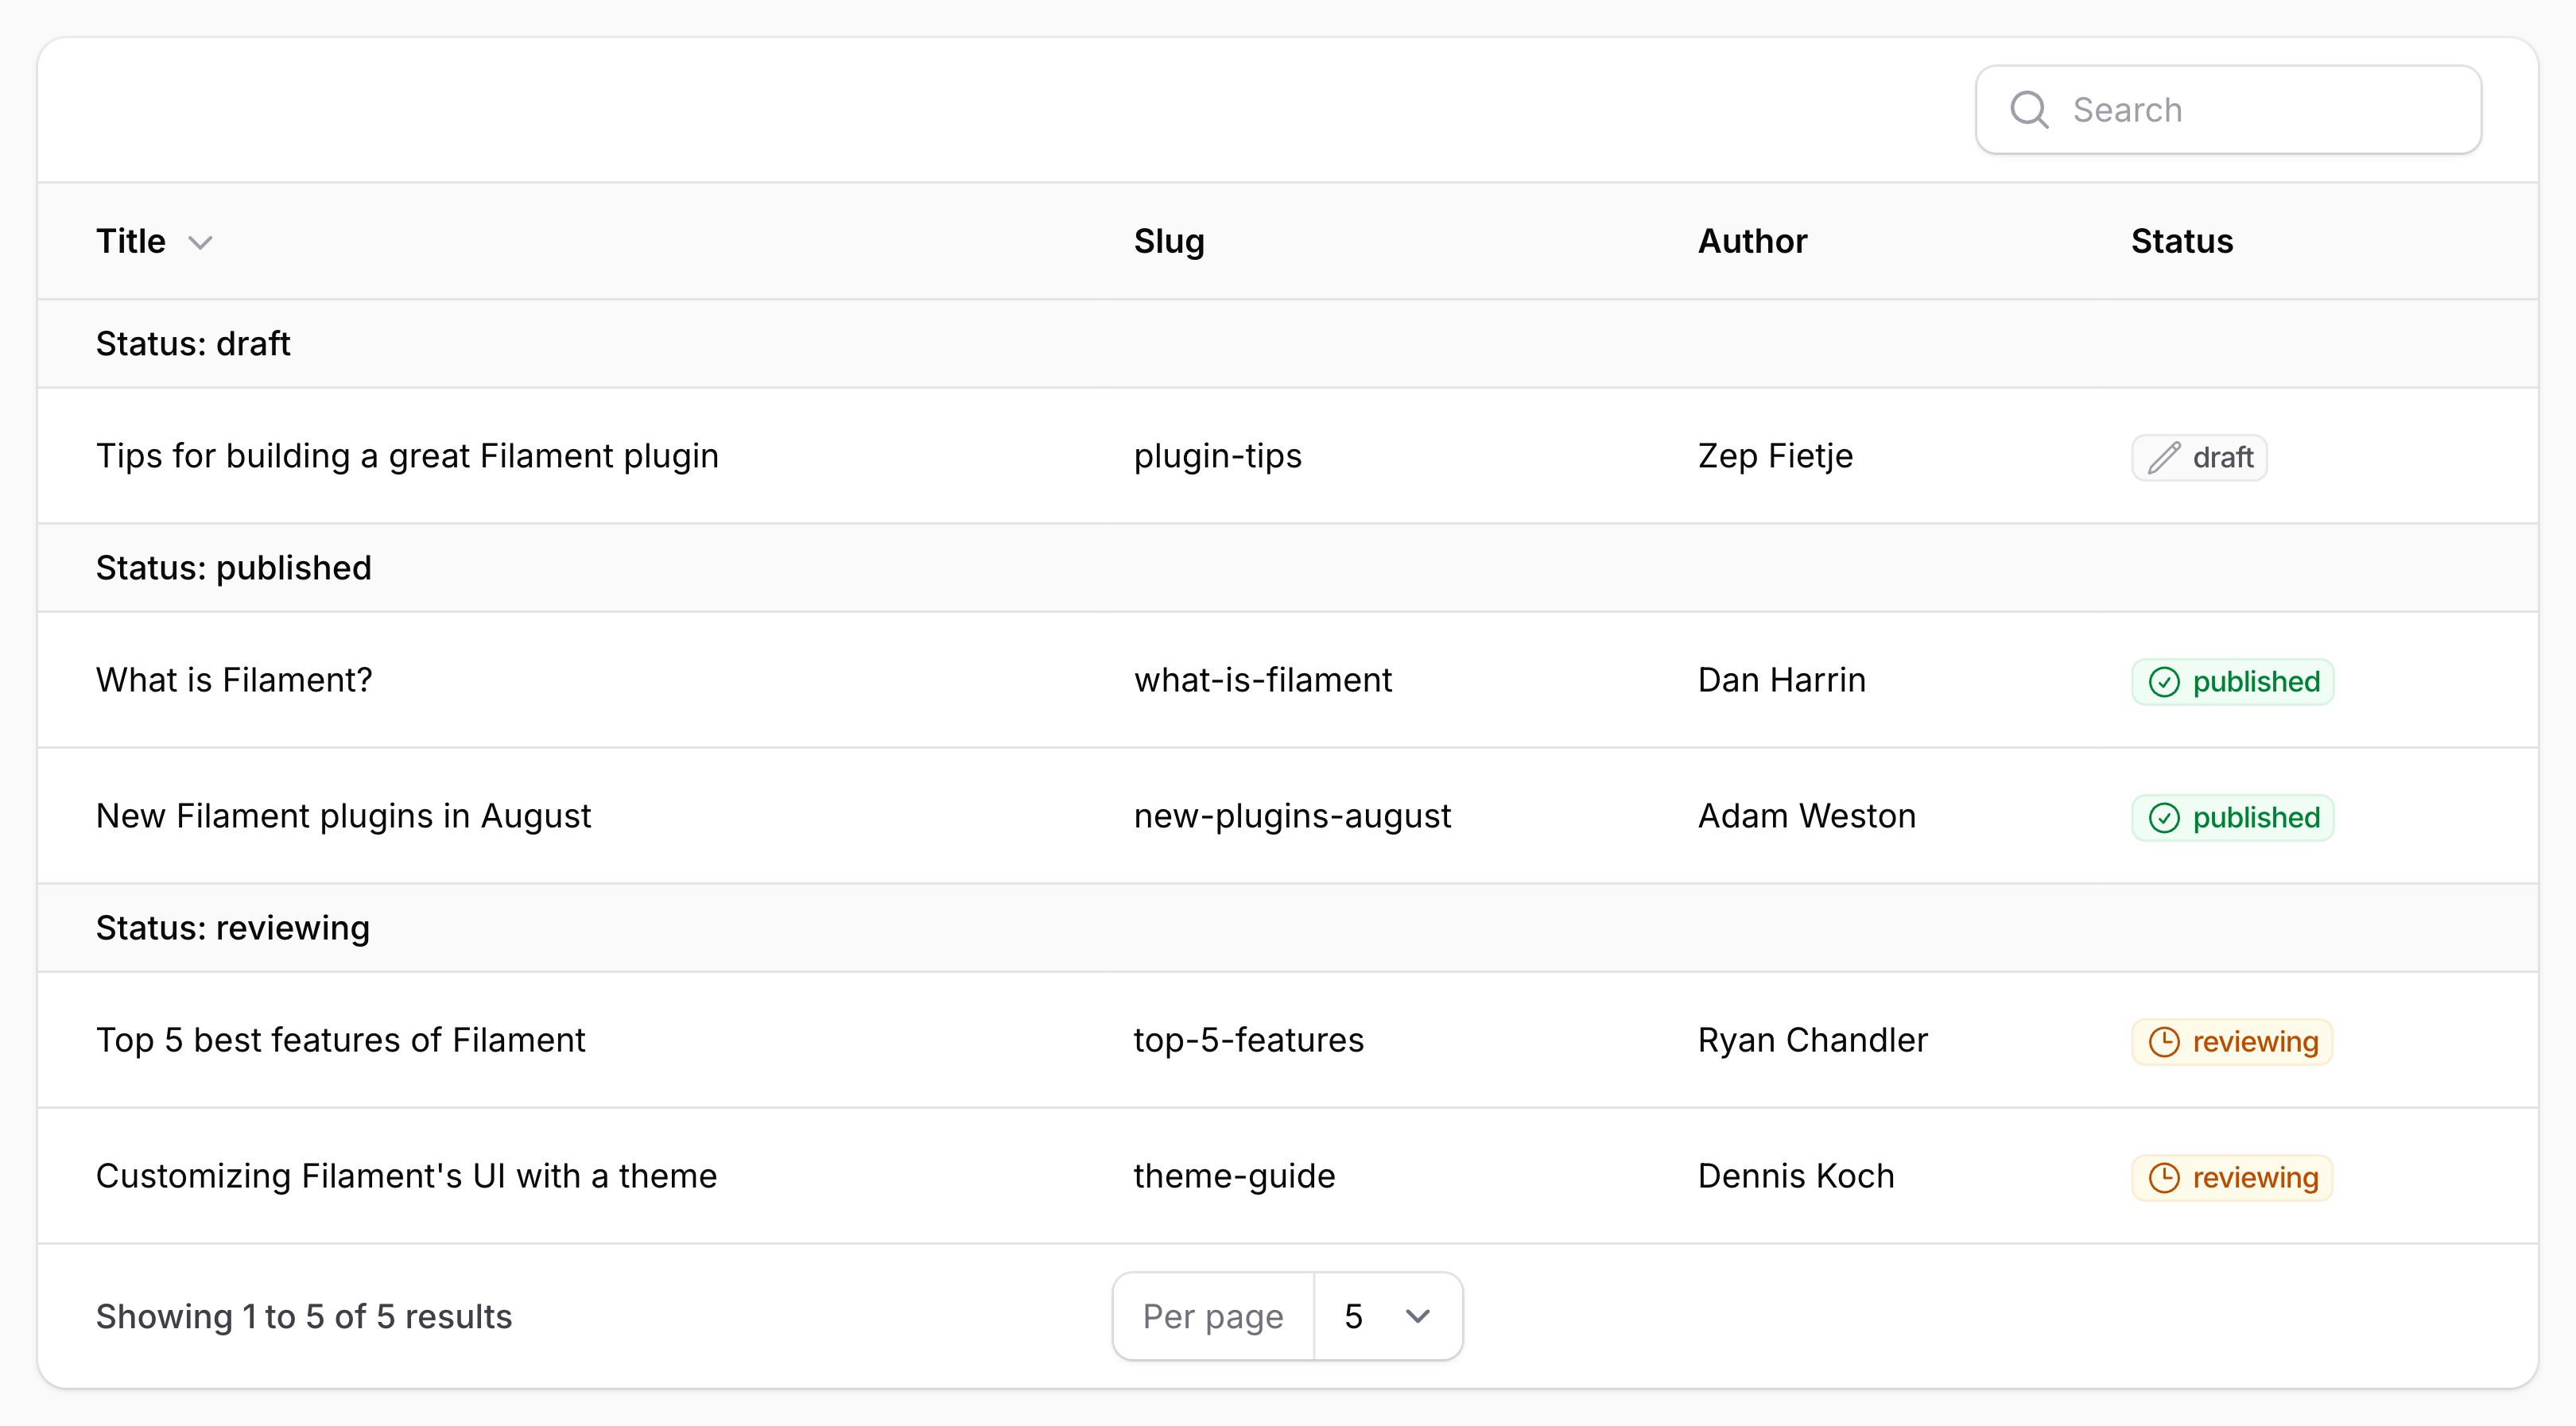Viewport: 2576px width, 1426px height.
Task: Click 'Showing 1 to 5 of 5 results' text
Action: [x=304, y=1316]
